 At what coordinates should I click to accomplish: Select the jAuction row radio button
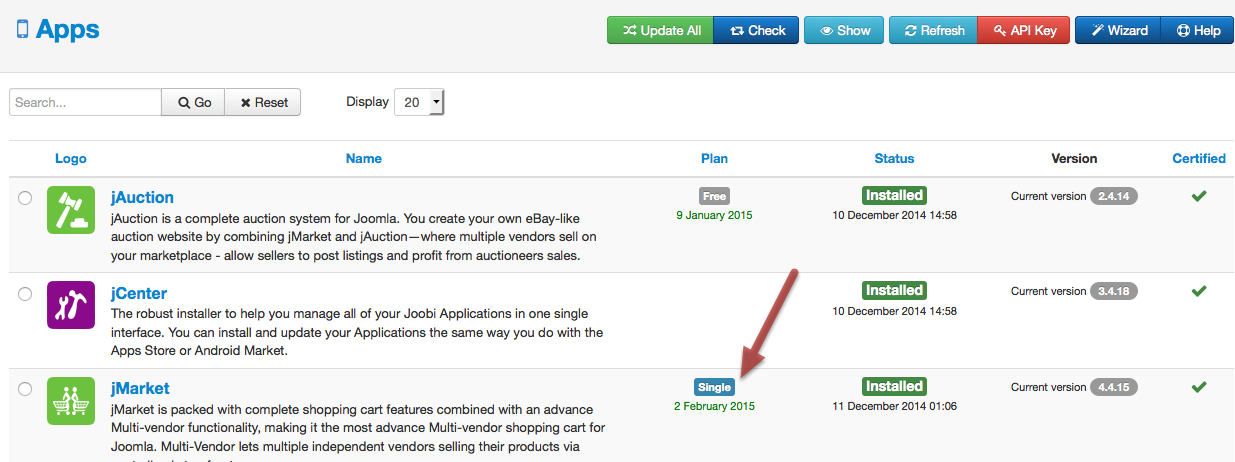click(25, 198)
